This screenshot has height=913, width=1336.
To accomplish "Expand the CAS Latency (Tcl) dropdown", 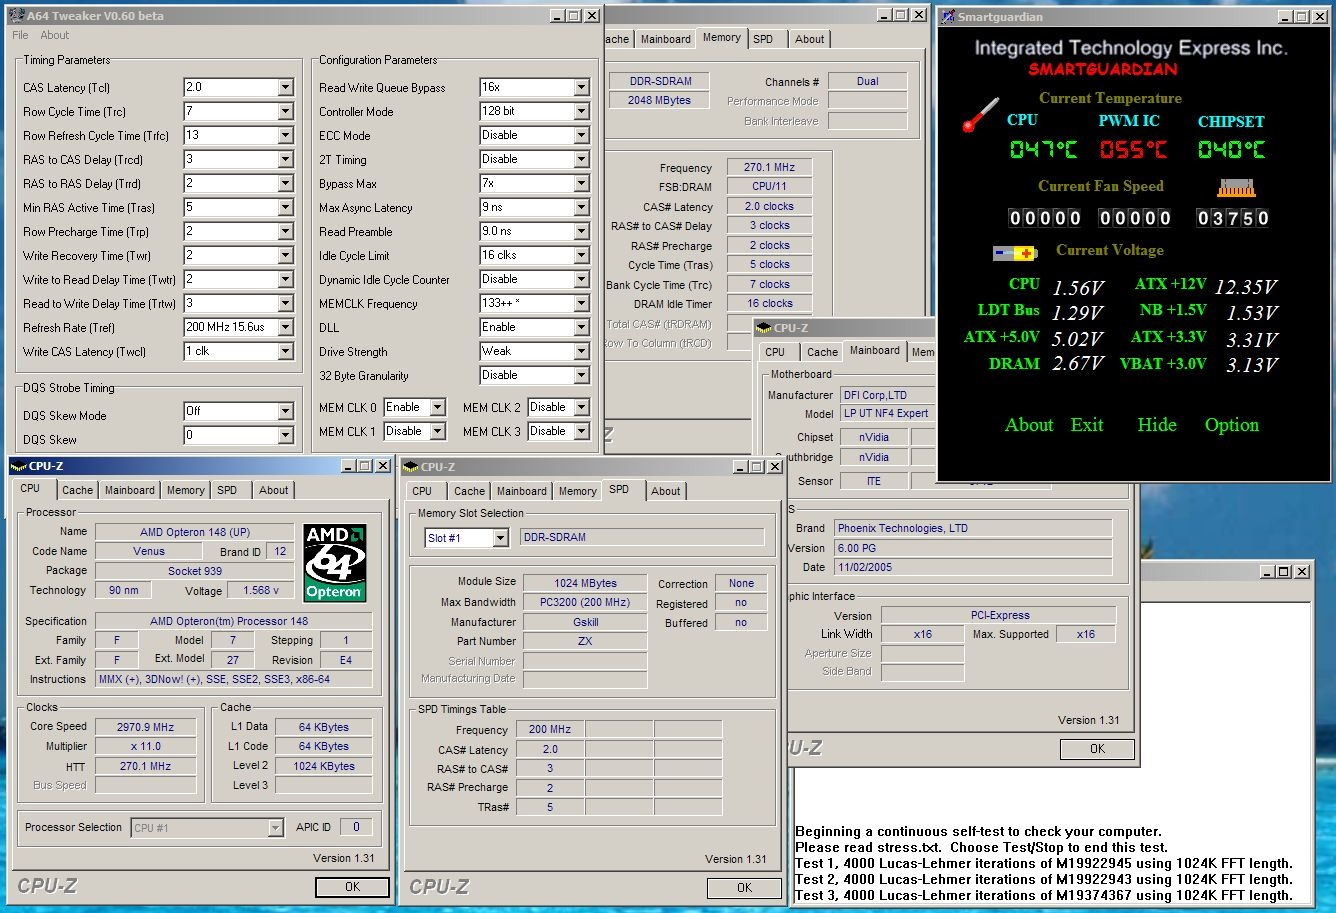I will tap(285, 88).
